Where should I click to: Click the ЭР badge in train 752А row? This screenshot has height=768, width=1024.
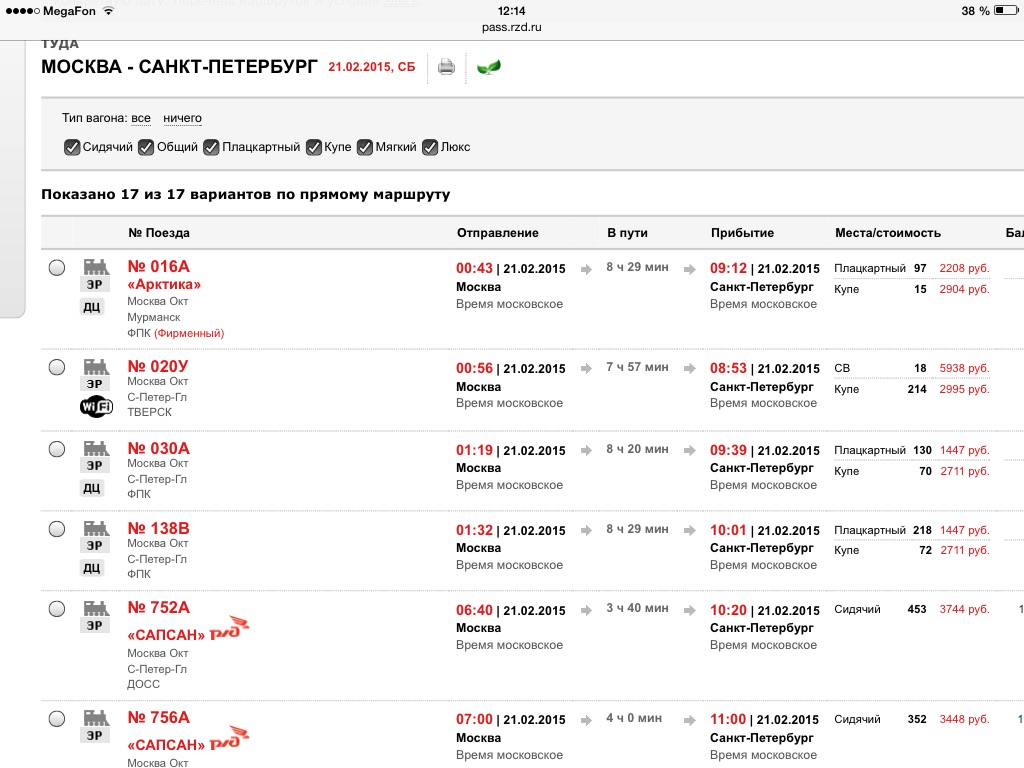95,626
